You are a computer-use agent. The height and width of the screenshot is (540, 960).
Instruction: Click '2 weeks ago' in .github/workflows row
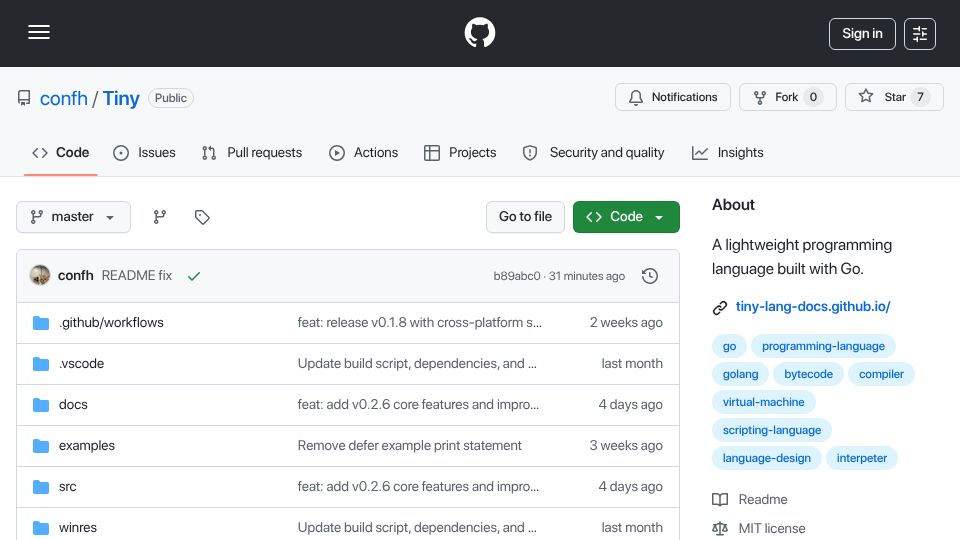tap(626, 323)
